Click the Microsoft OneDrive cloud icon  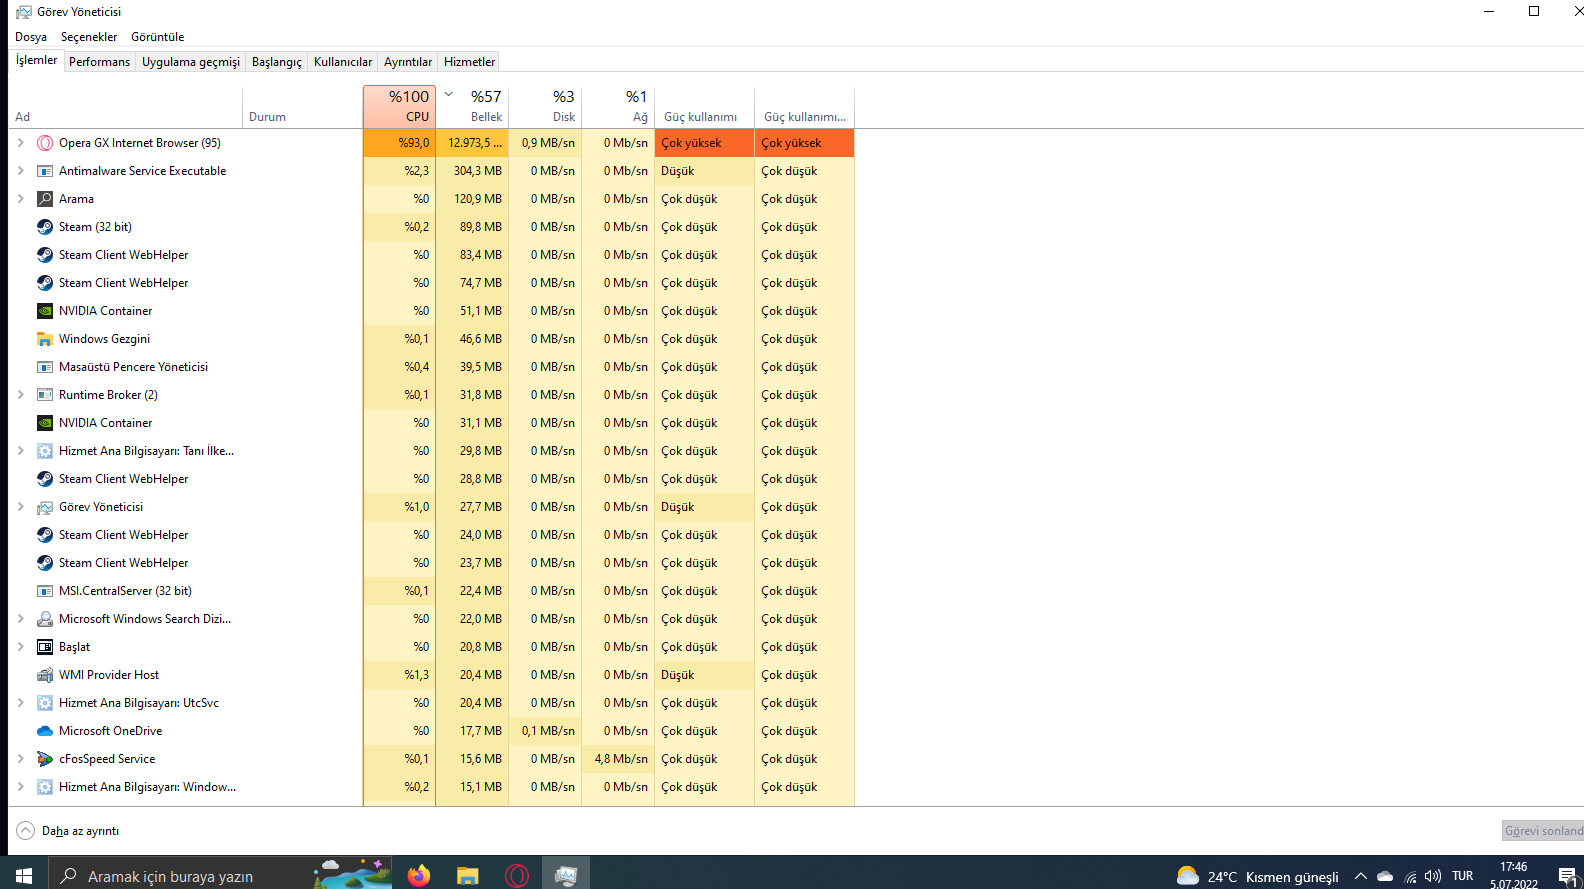[x=45, y=731]
